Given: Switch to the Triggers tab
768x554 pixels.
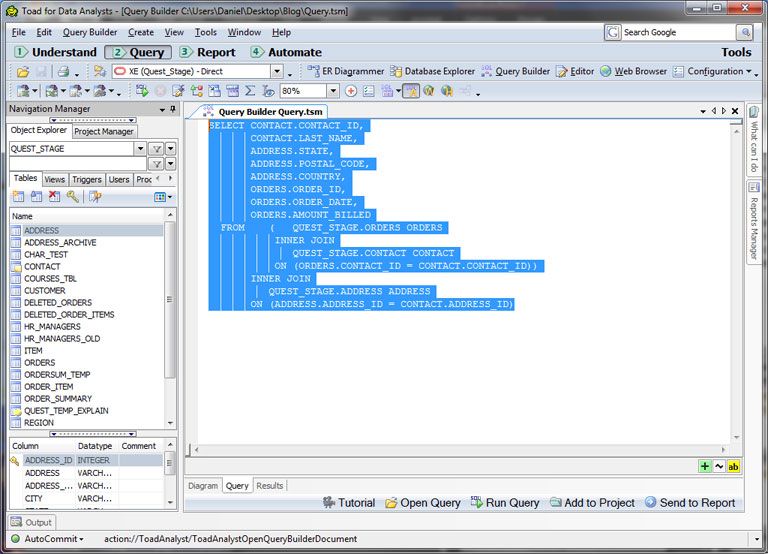Looking at the screenshot, I should coord(87,179).
